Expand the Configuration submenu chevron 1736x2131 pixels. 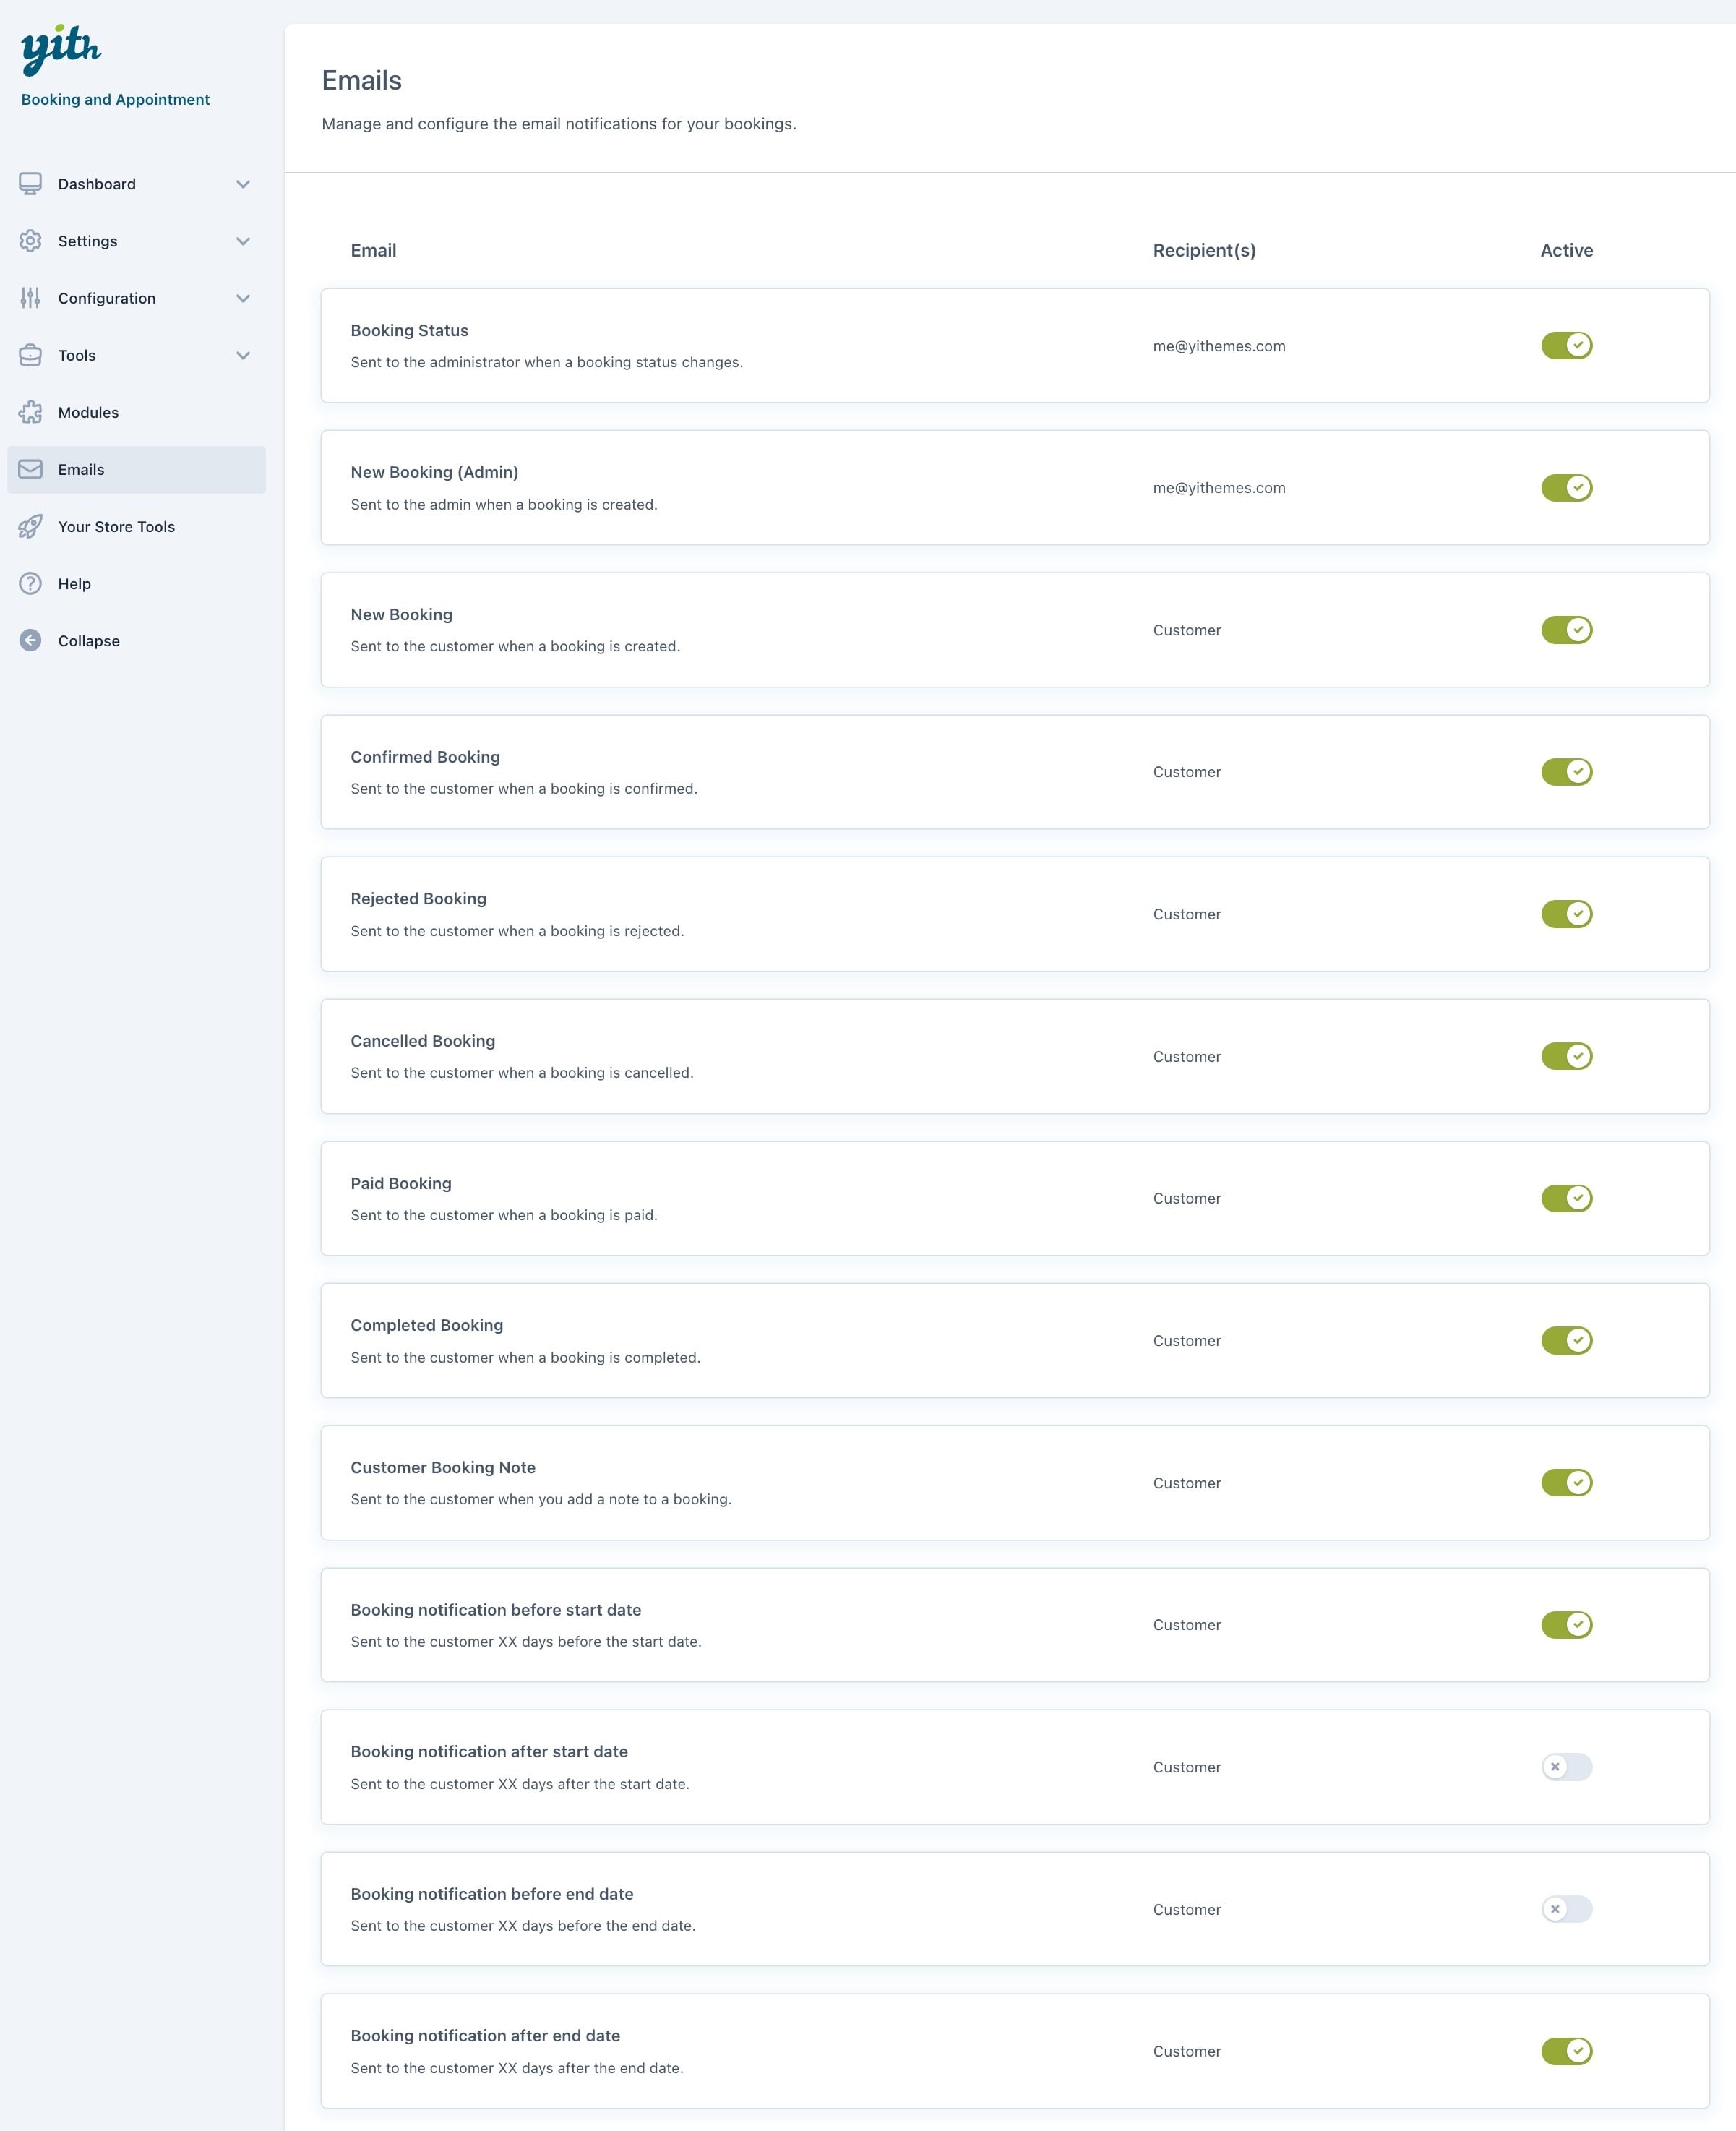coord(243,298)
